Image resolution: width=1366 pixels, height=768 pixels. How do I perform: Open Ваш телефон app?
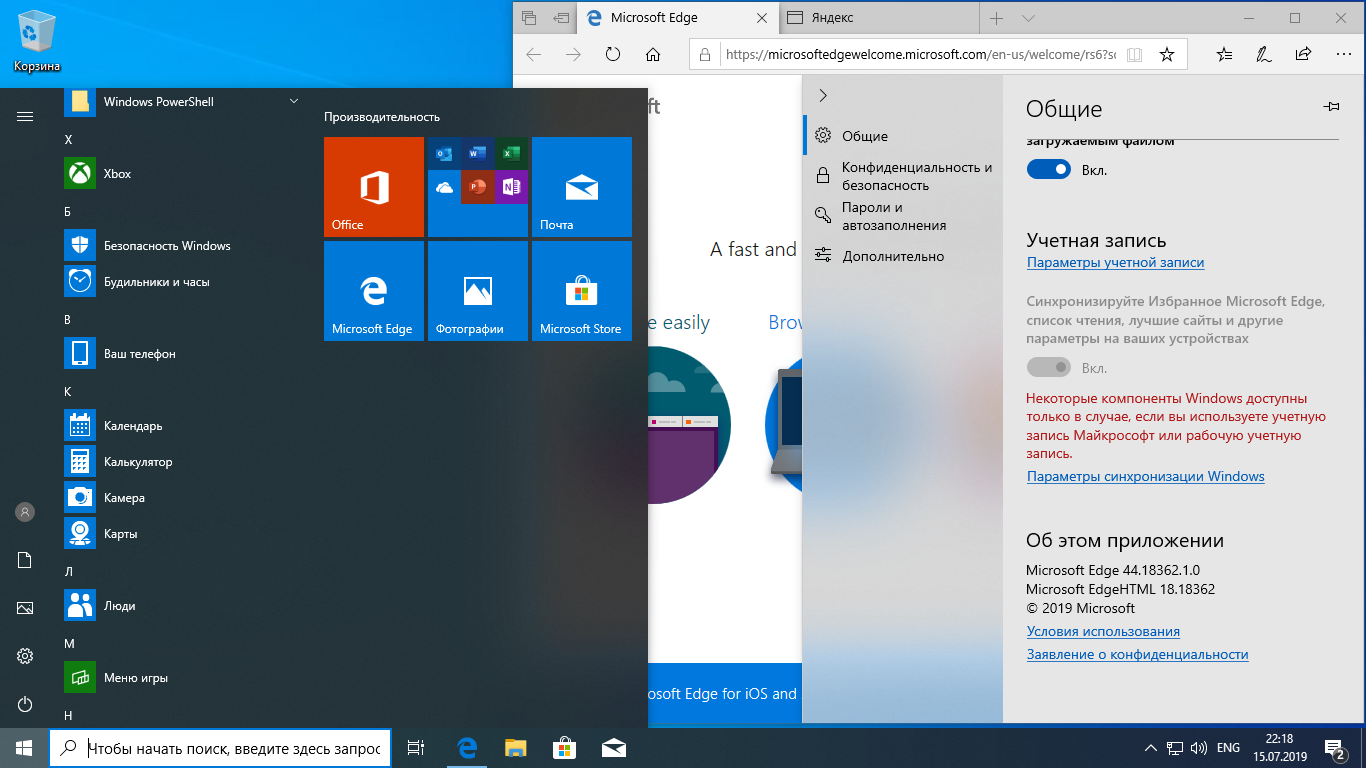tap(180, 354)
